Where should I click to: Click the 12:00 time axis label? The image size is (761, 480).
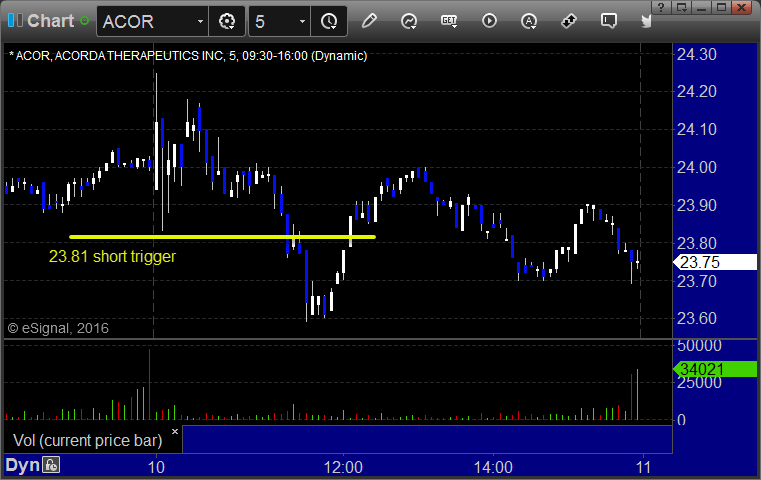point(343,467)
